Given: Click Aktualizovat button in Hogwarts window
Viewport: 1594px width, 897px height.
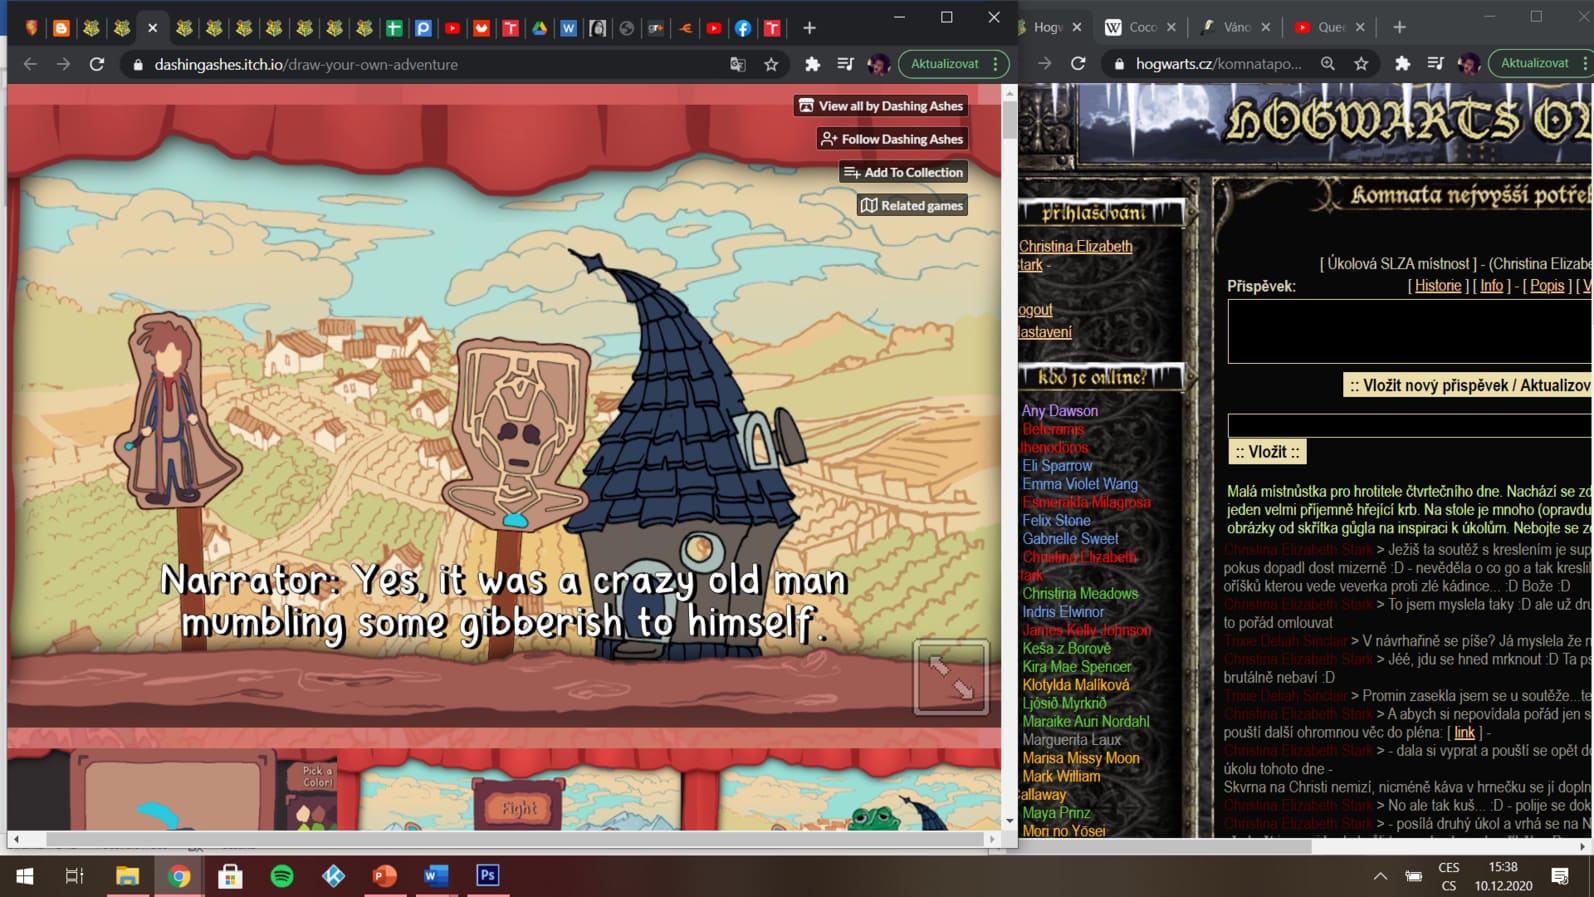Looking at the screenshot, I should [x=1534, y=64].
